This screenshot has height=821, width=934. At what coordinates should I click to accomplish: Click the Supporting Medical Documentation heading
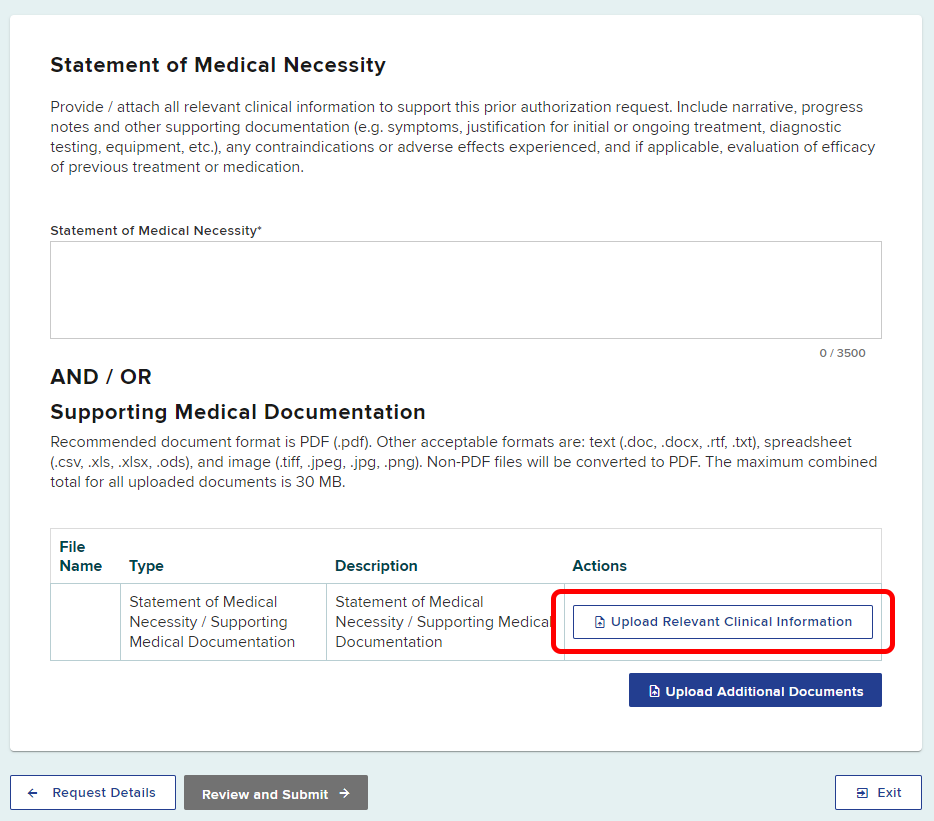(x=238, y=412)
